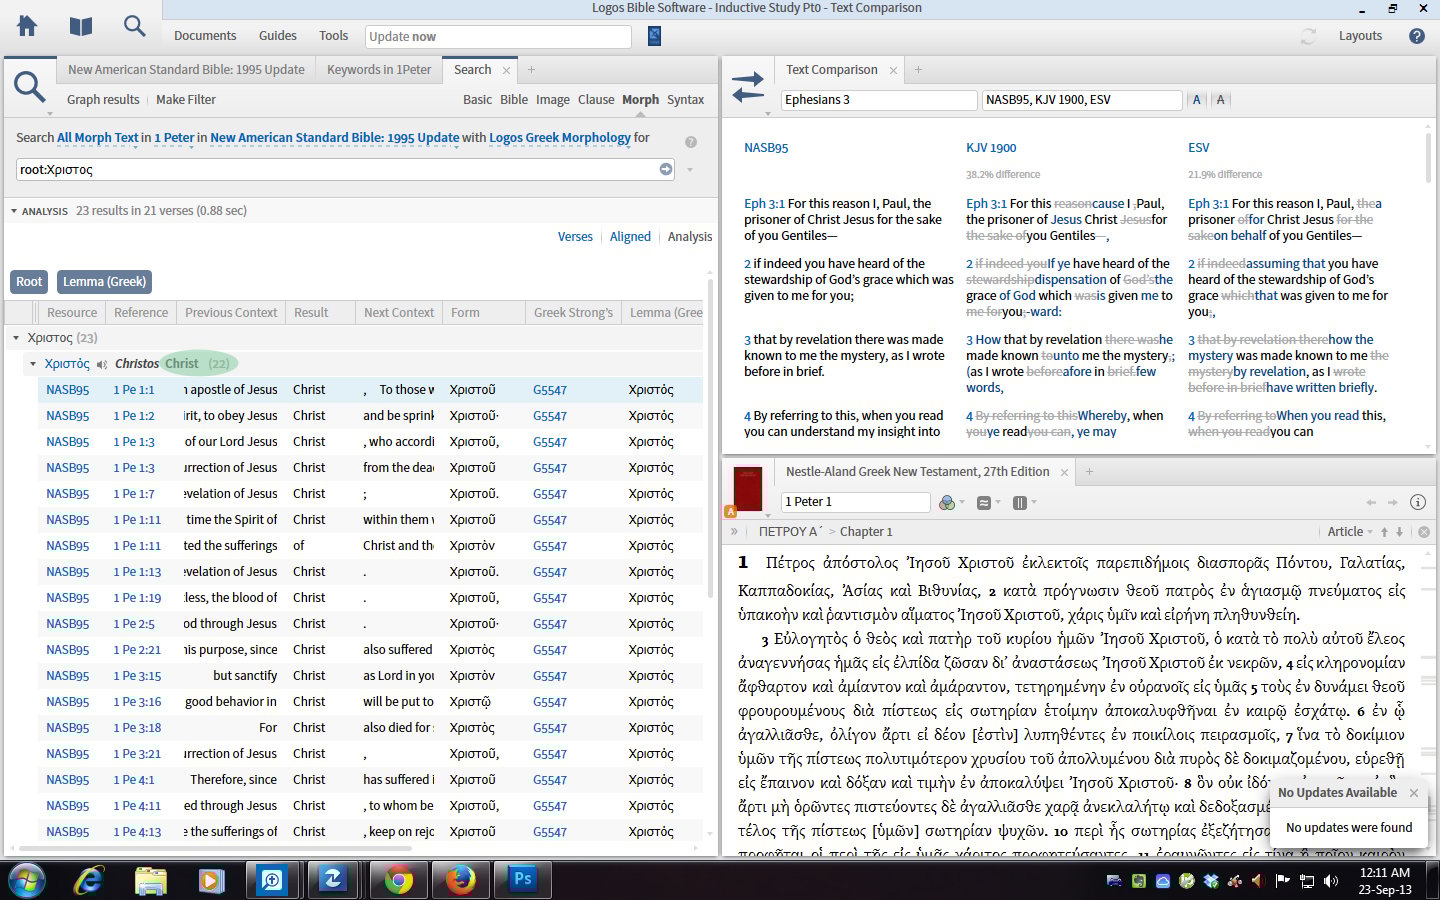This screenshot has width=1440, height=900.
Task: Open the Library book icon
Action: coord(81,26)
